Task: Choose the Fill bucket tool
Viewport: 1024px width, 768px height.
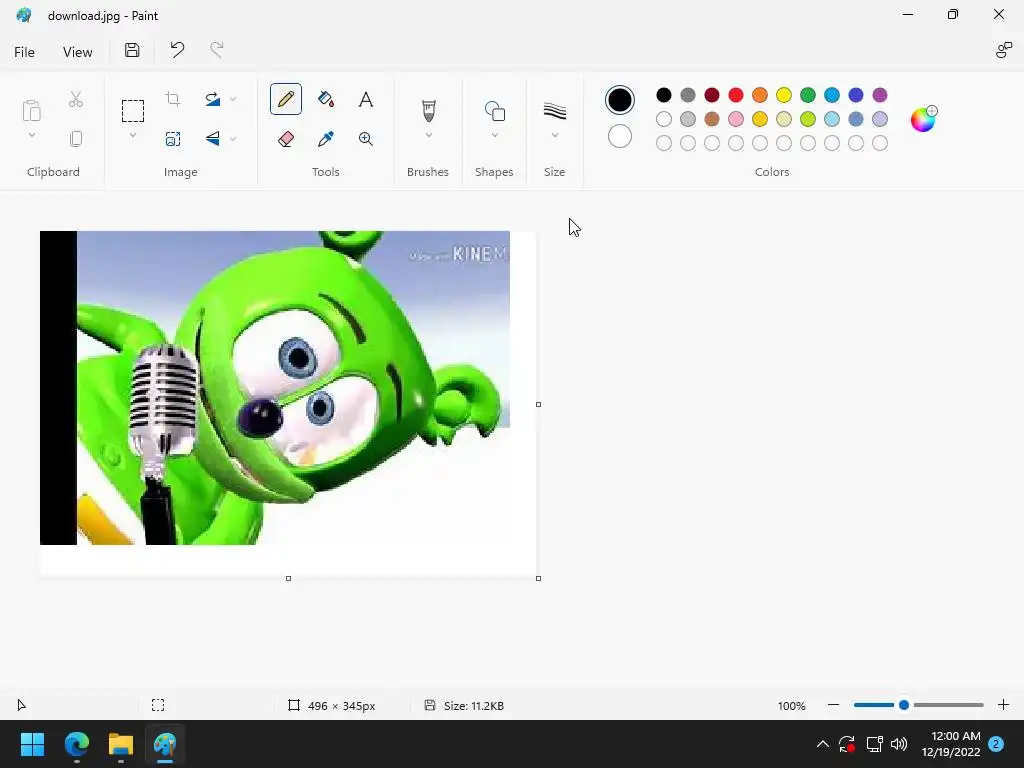Action: 326,99
